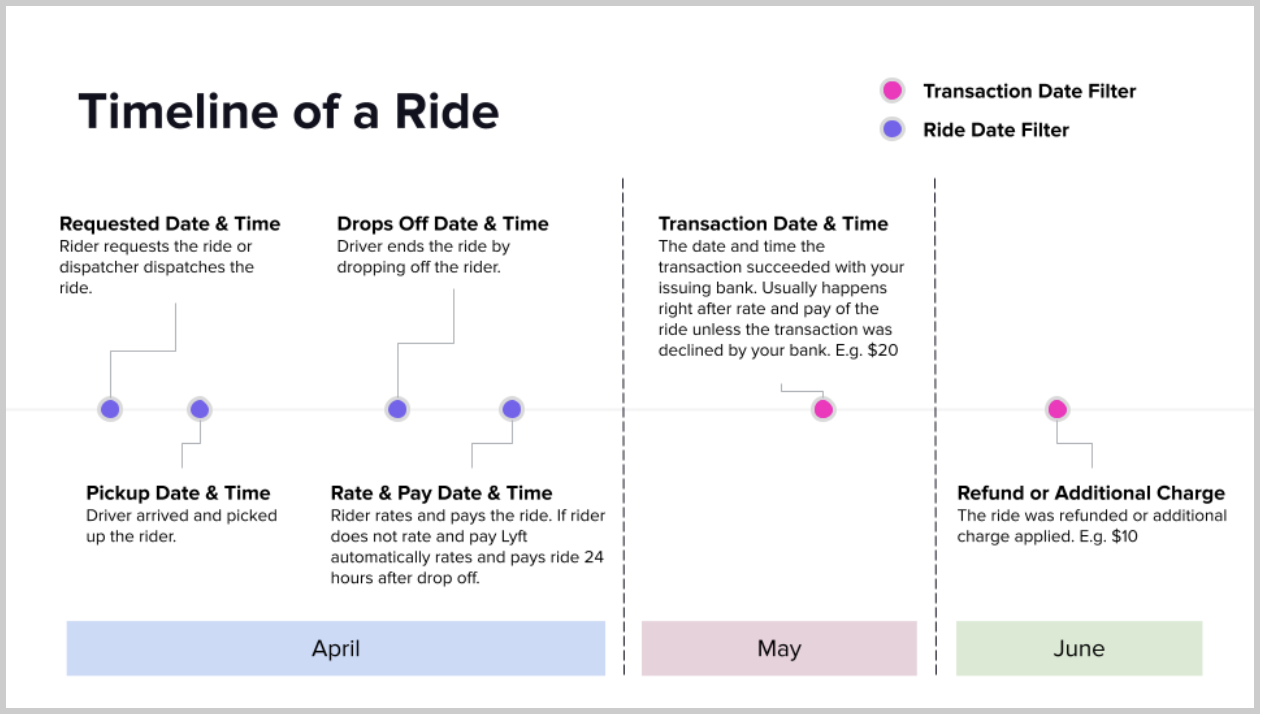Click the pink Transaction Date Filter legend dot

click(892, 91)
